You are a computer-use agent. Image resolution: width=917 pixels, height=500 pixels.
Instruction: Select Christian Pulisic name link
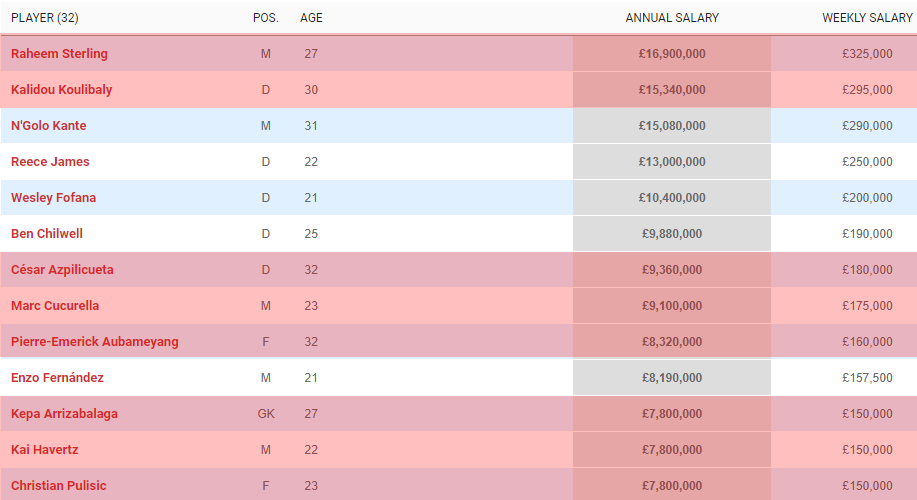[58, 485]
